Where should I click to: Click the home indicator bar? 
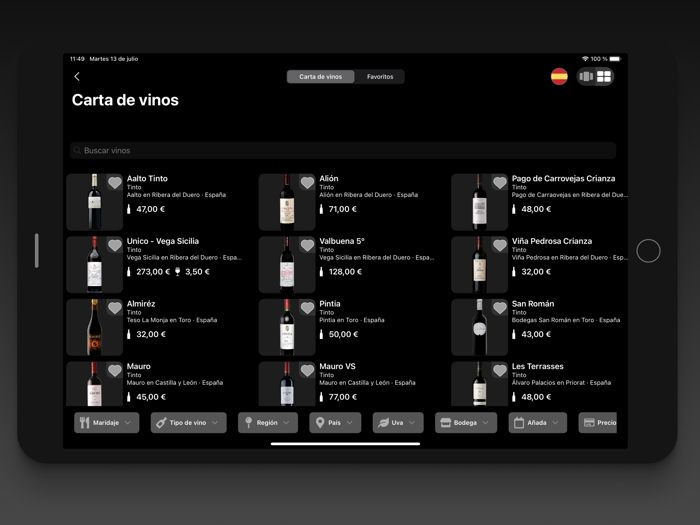(x=345, y=444)
